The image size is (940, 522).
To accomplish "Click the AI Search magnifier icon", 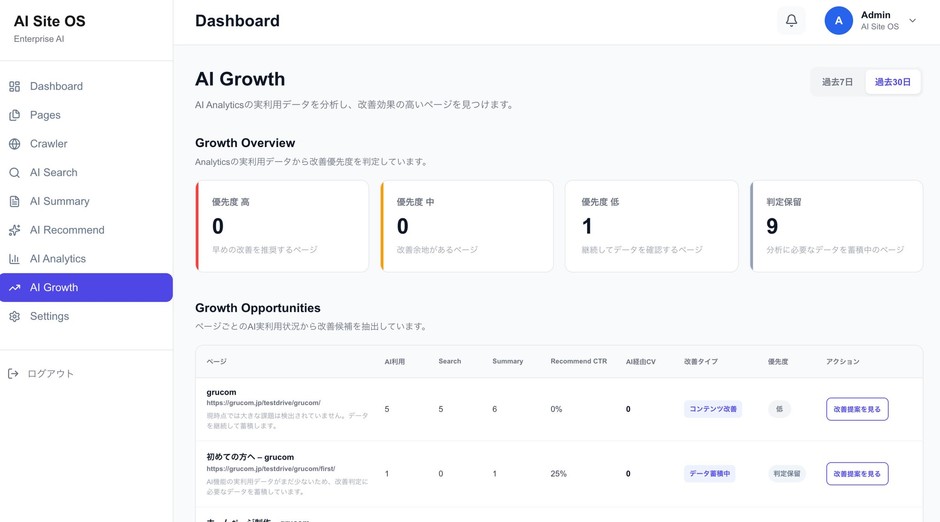I will 14,173.
